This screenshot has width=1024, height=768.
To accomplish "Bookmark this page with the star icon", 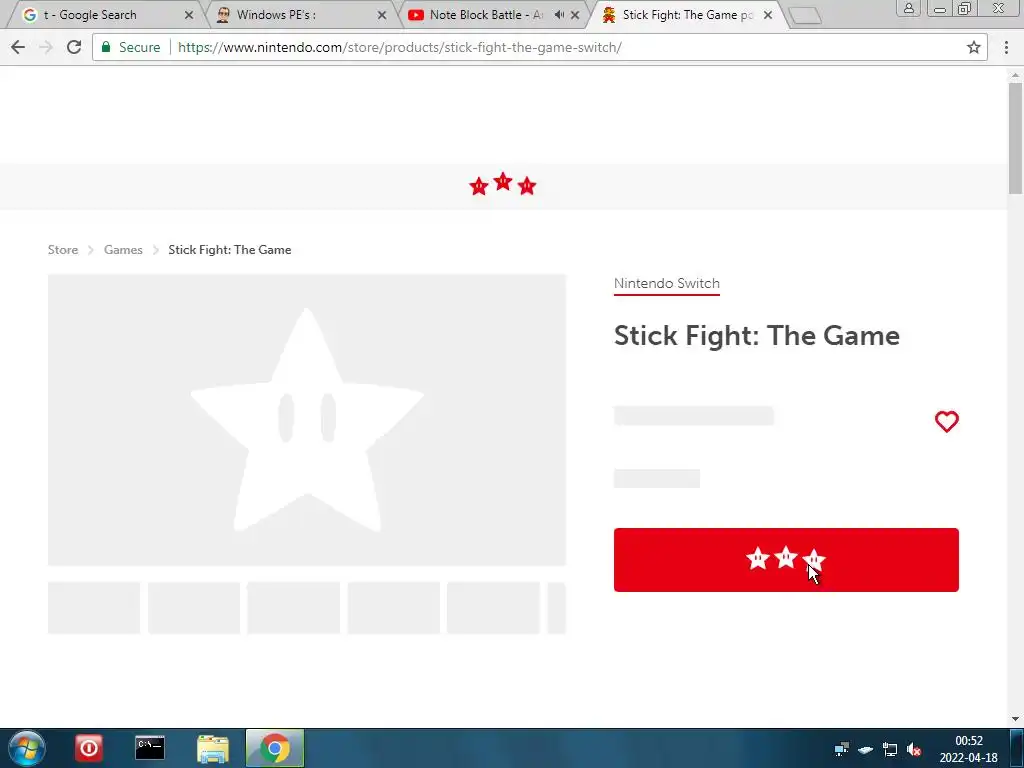I will pos(974,47).
